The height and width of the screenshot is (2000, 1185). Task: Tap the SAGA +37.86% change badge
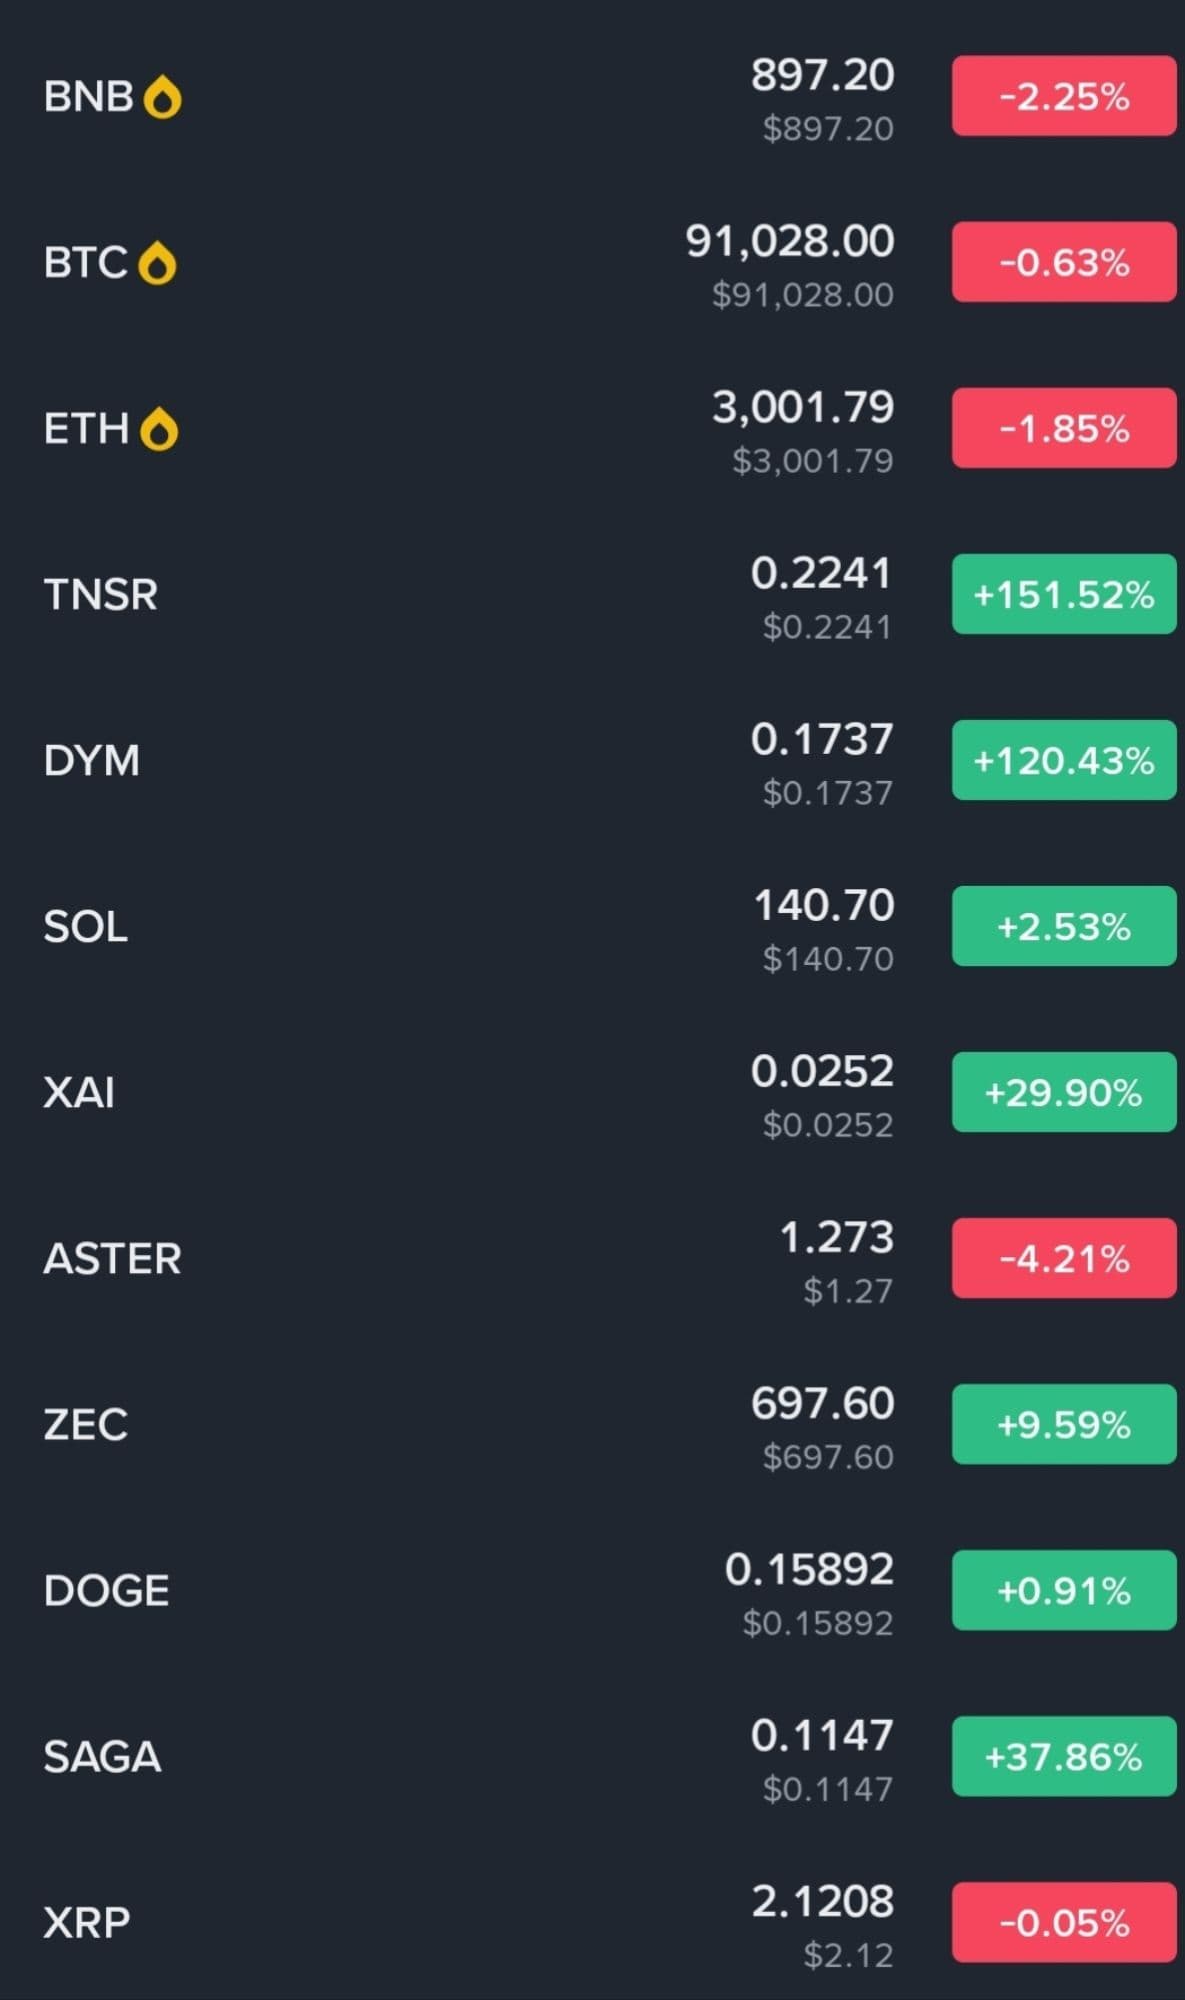(1063, 1756)
